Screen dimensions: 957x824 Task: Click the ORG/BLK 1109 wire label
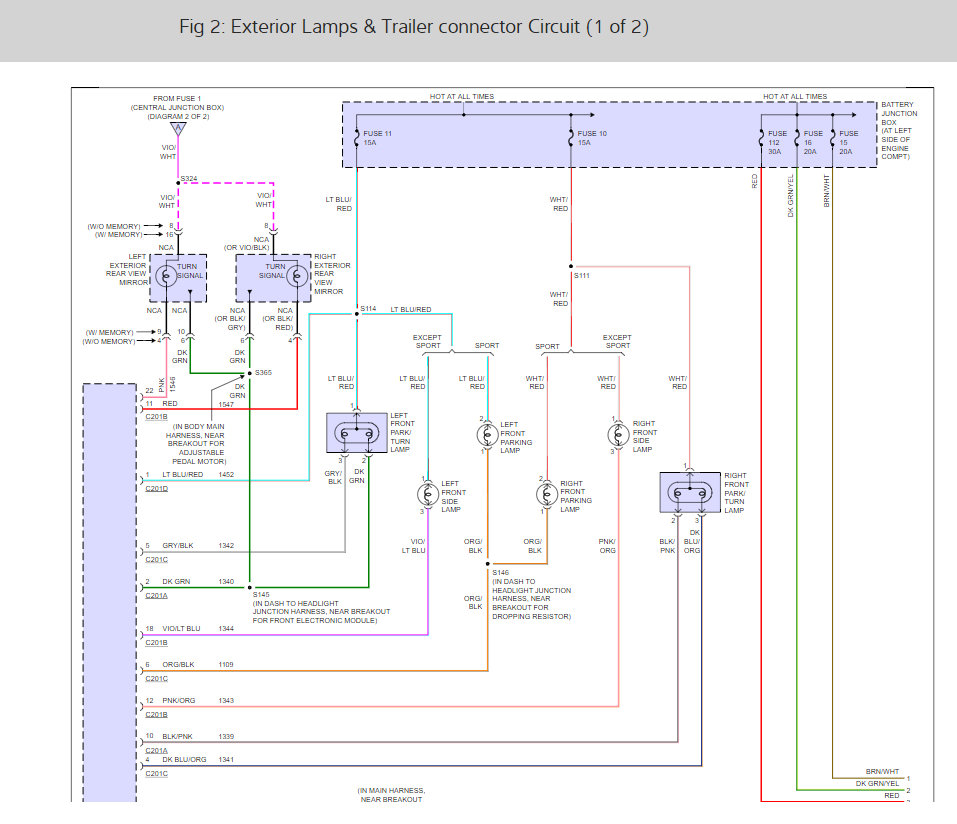(198, 665)
